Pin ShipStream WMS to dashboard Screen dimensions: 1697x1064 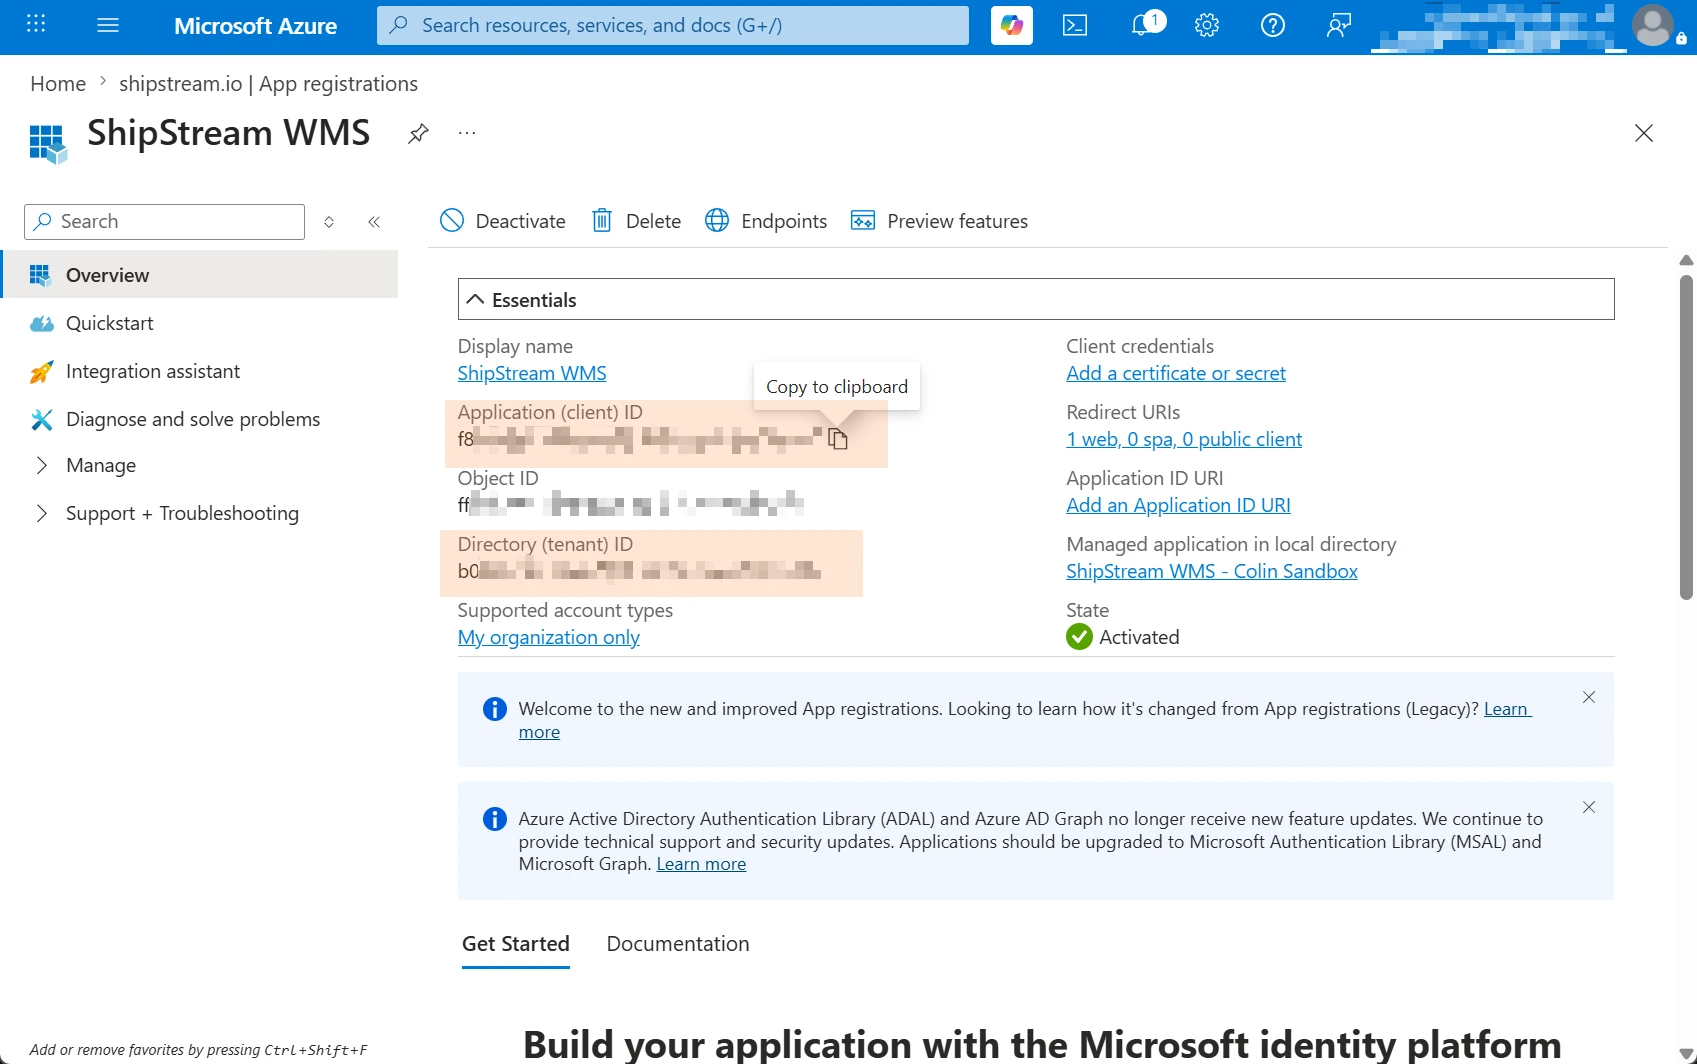click(418, 133)
